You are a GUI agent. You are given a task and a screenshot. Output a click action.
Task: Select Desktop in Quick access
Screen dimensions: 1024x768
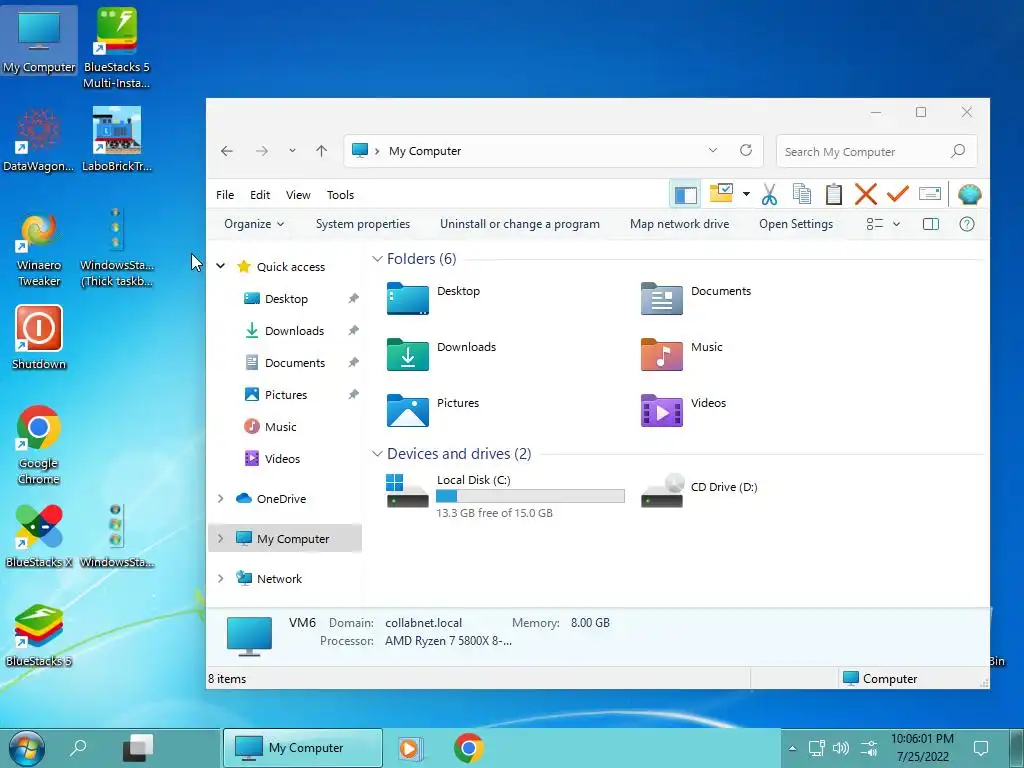point(285,298)
